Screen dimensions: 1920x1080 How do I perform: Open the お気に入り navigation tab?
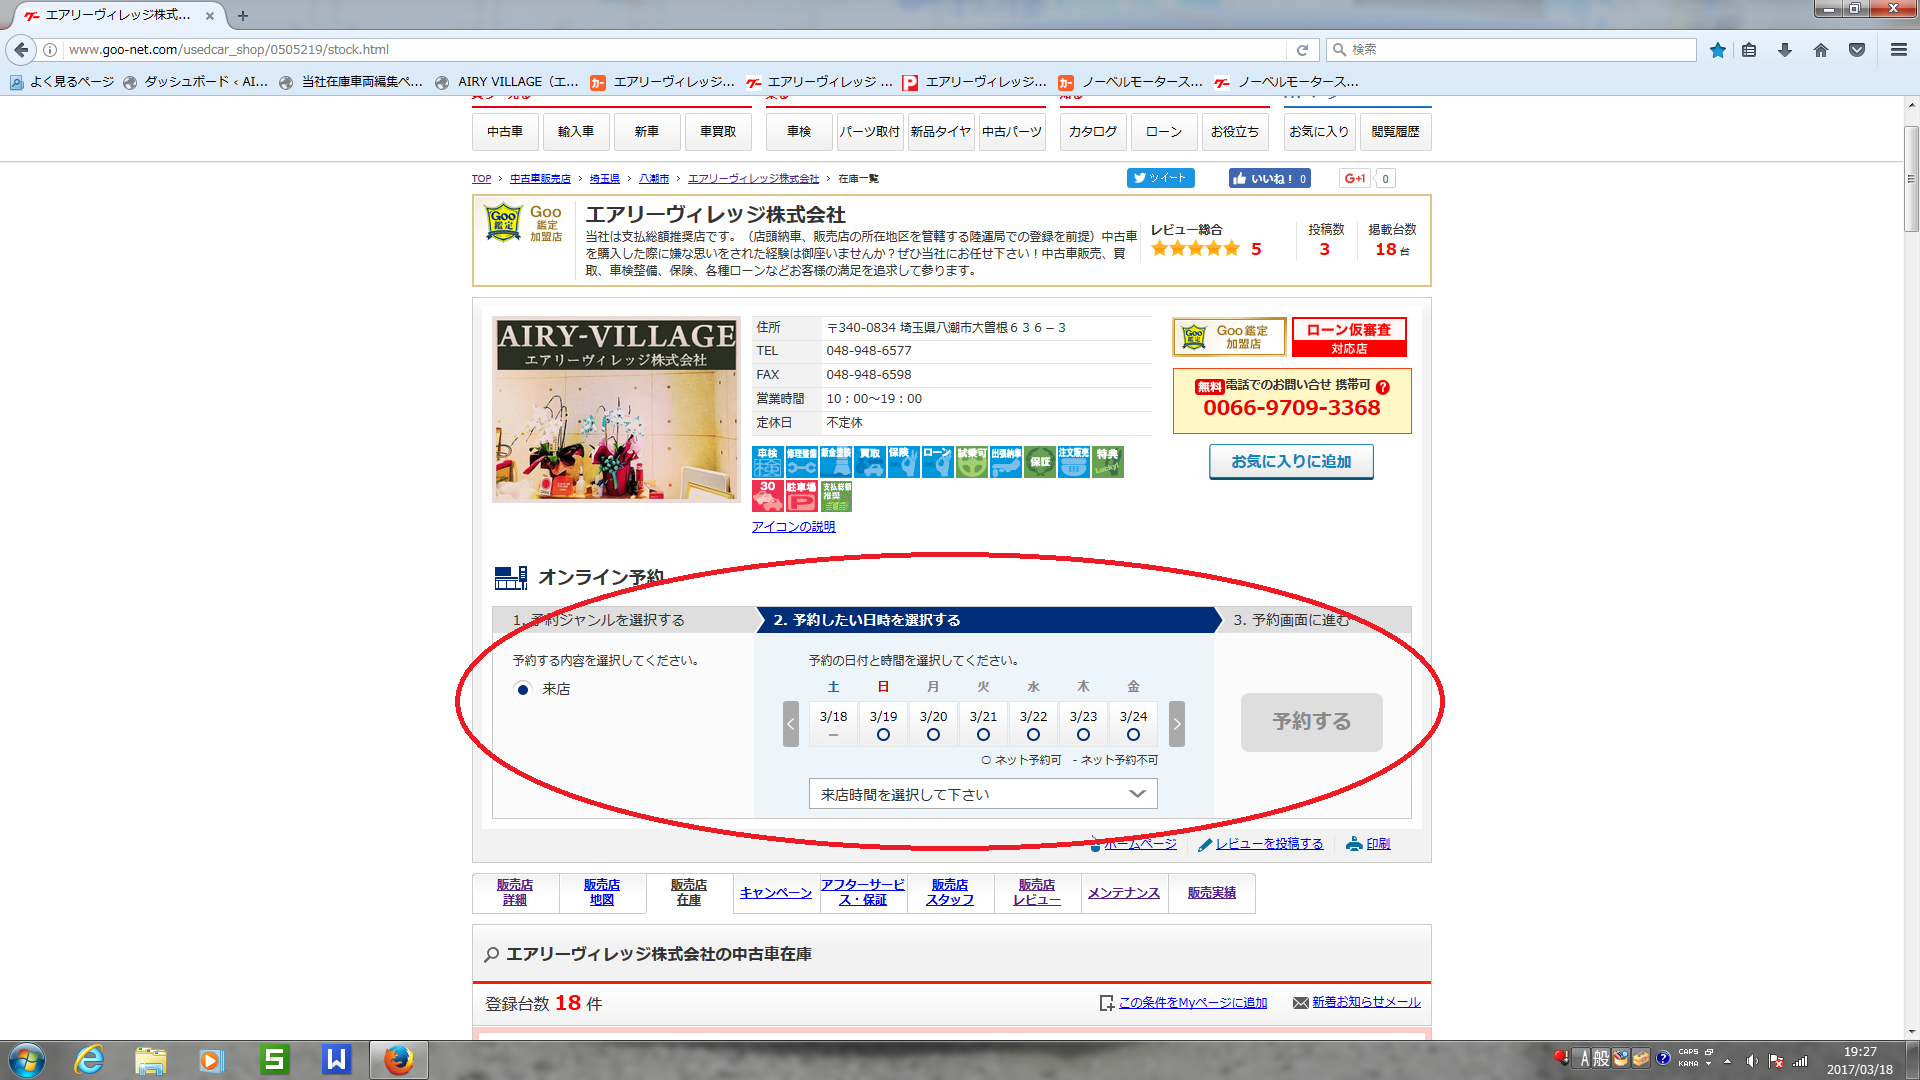tap(1319, 132)
